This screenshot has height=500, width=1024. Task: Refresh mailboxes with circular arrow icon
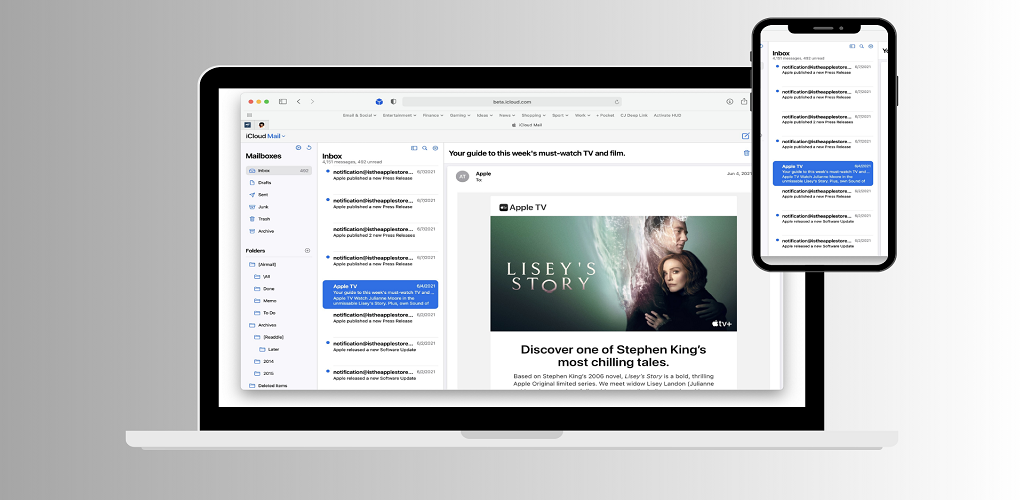point(309,148)
